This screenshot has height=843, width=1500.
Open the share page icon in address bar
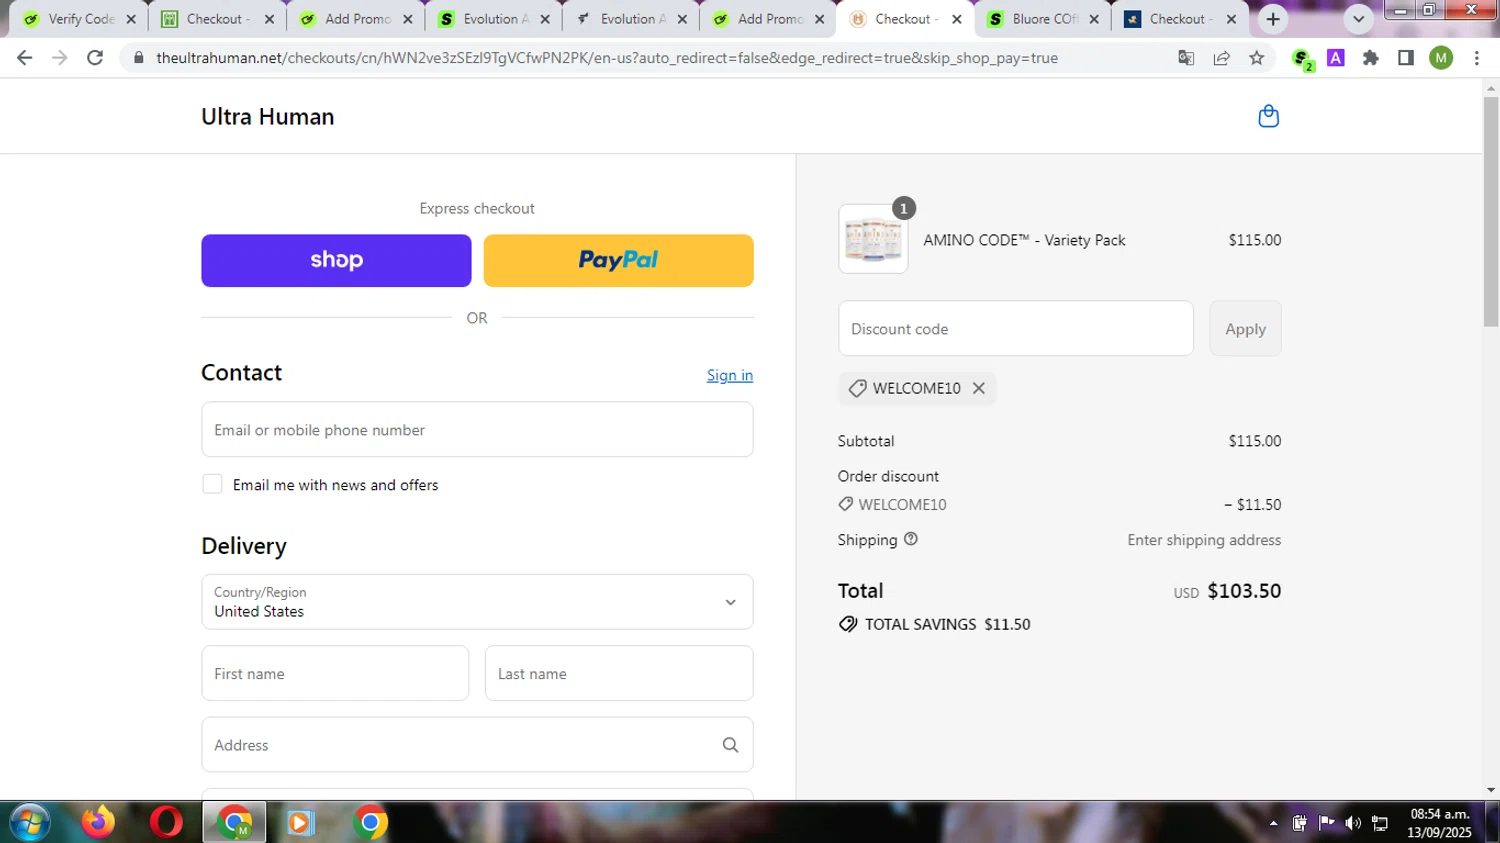[x=1222, y=58]
